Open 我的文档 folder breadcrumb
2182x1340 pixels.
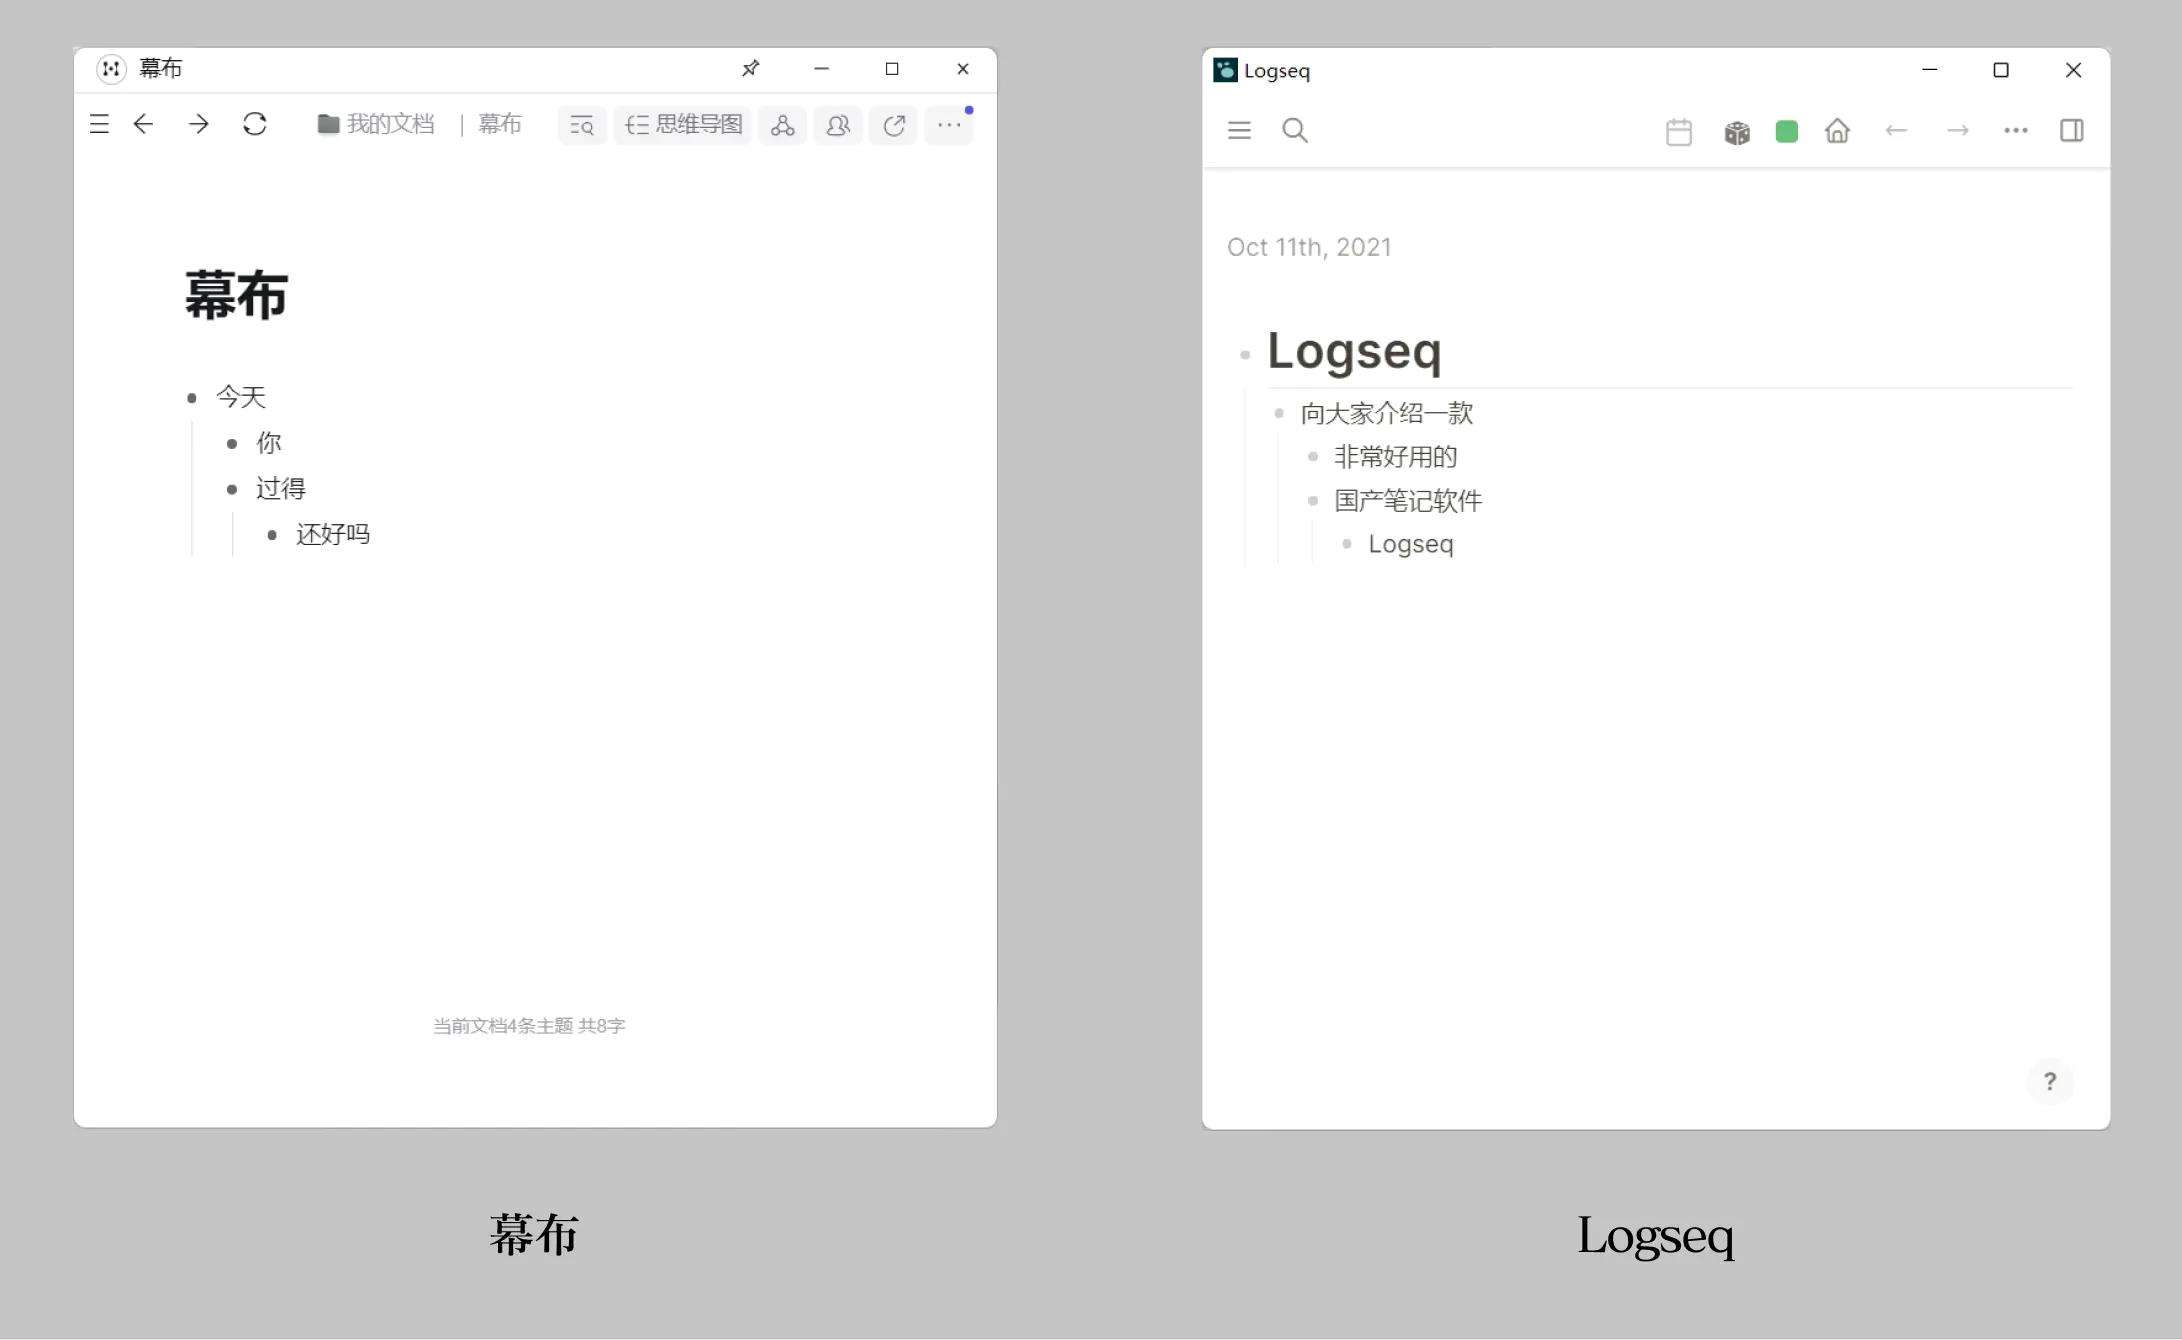pos(376,124)
